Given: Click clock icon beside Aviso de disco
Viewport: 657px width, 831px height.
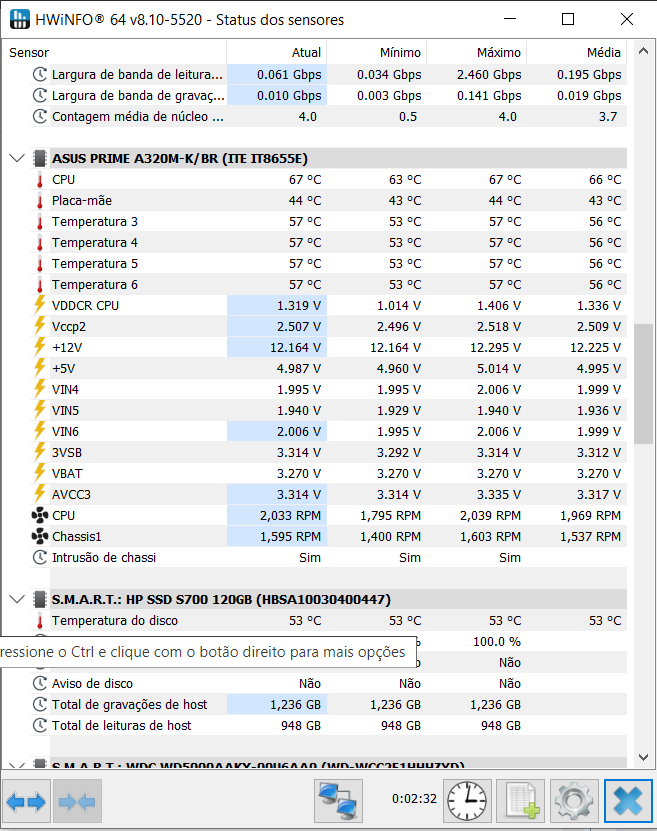Looking at the screenshot, I should point(40,684).
